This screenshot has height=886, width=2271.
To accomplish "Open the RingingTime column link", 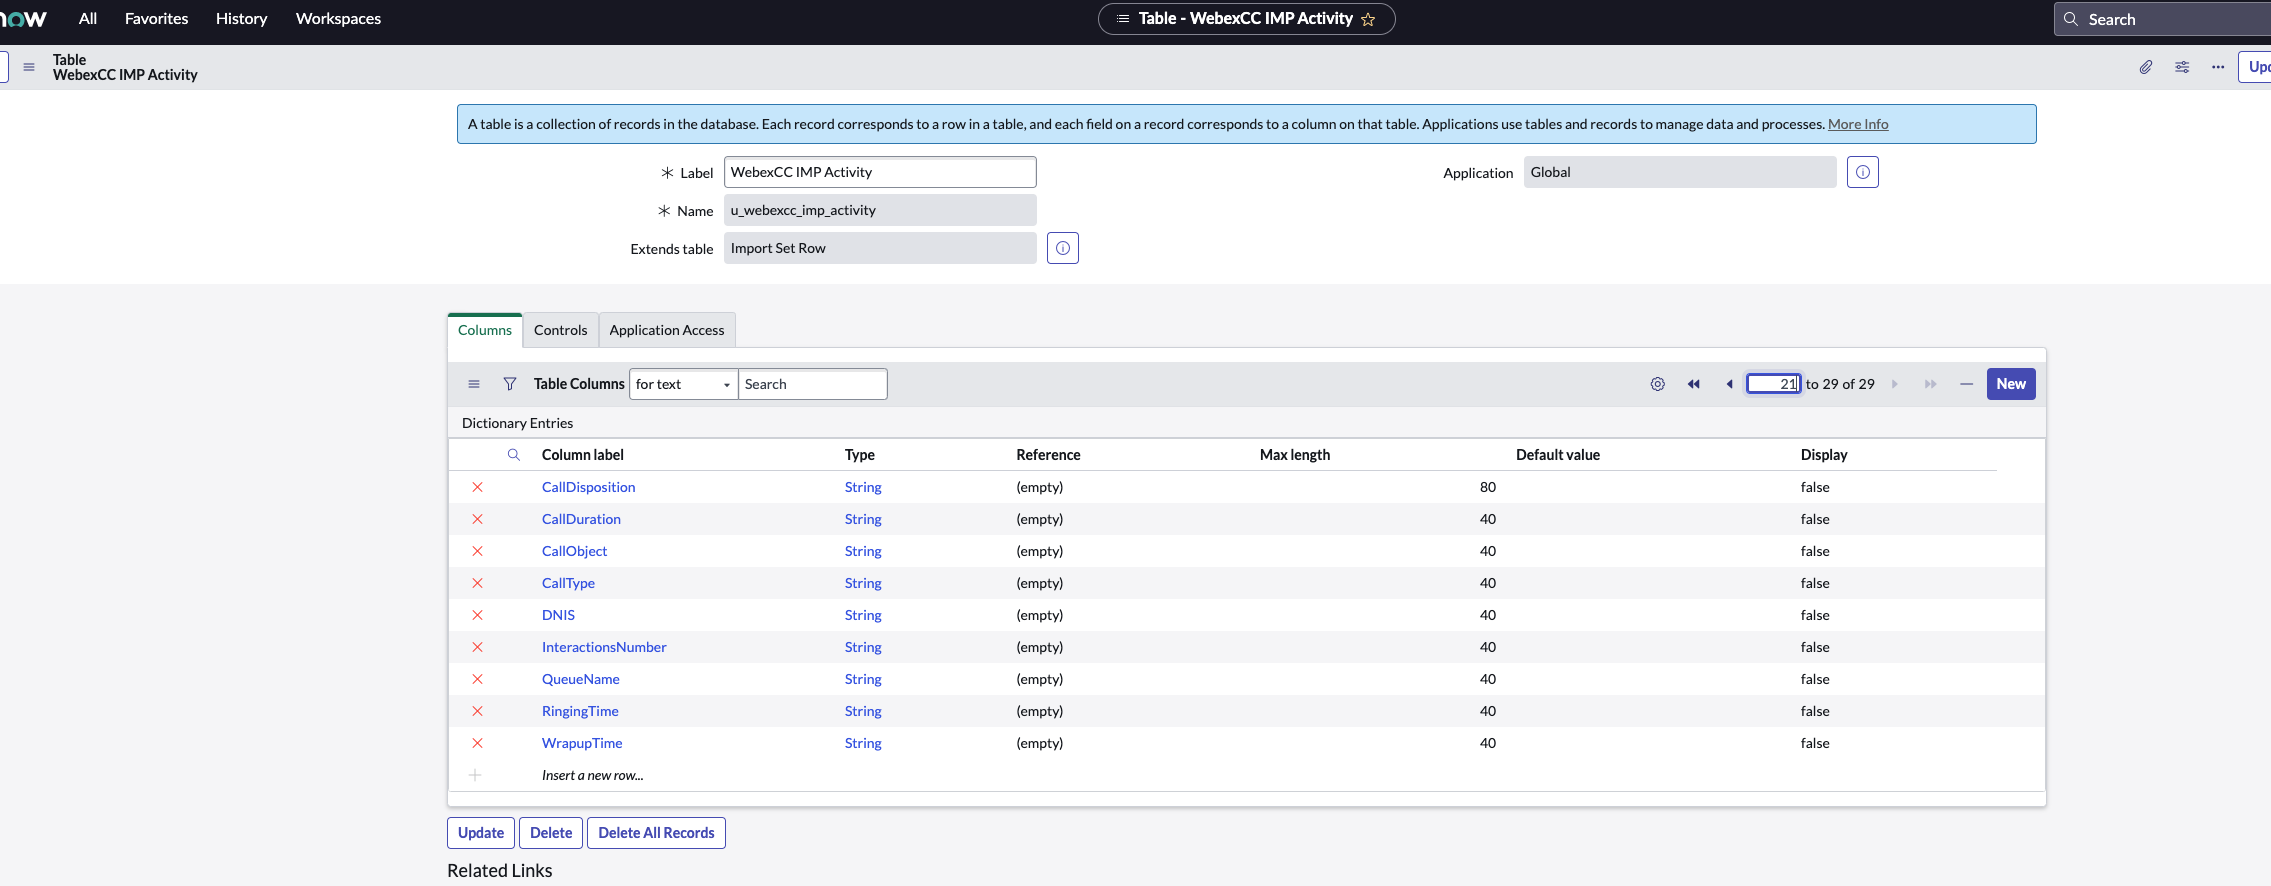I will 580,711.
